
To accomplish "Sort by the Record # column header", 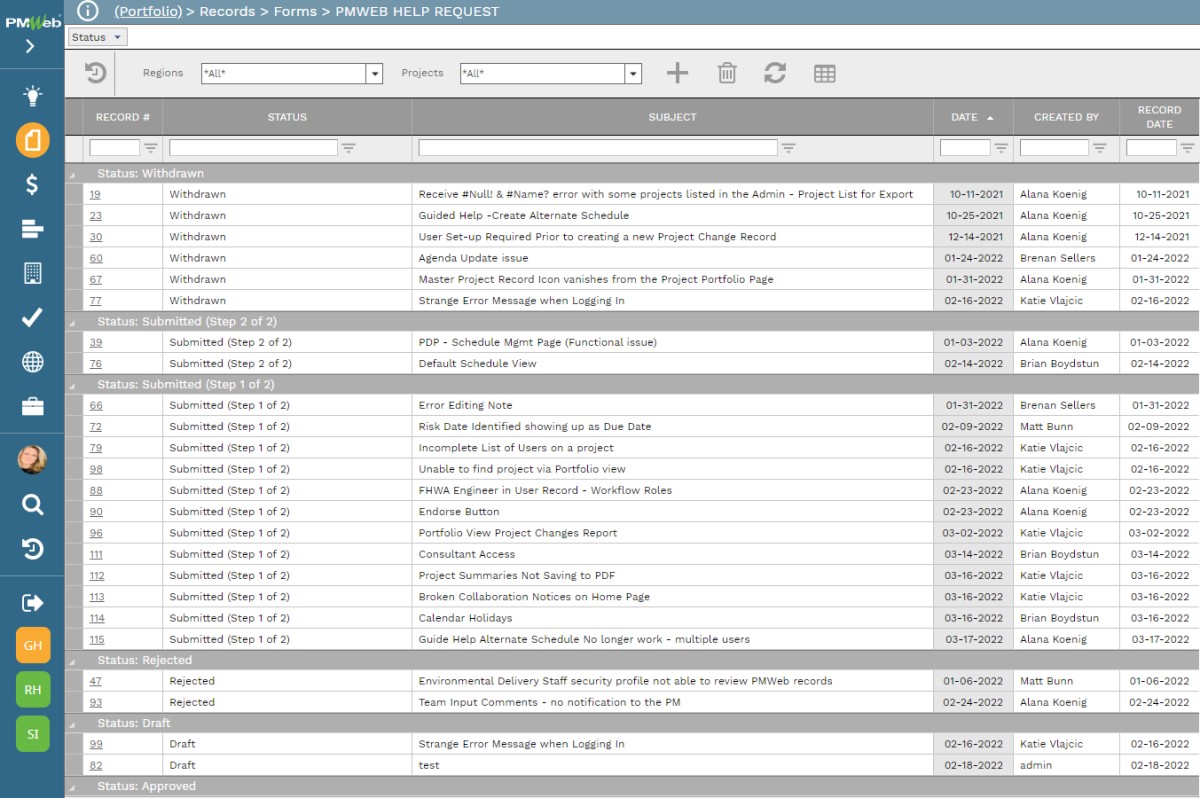I will [123, 117].
